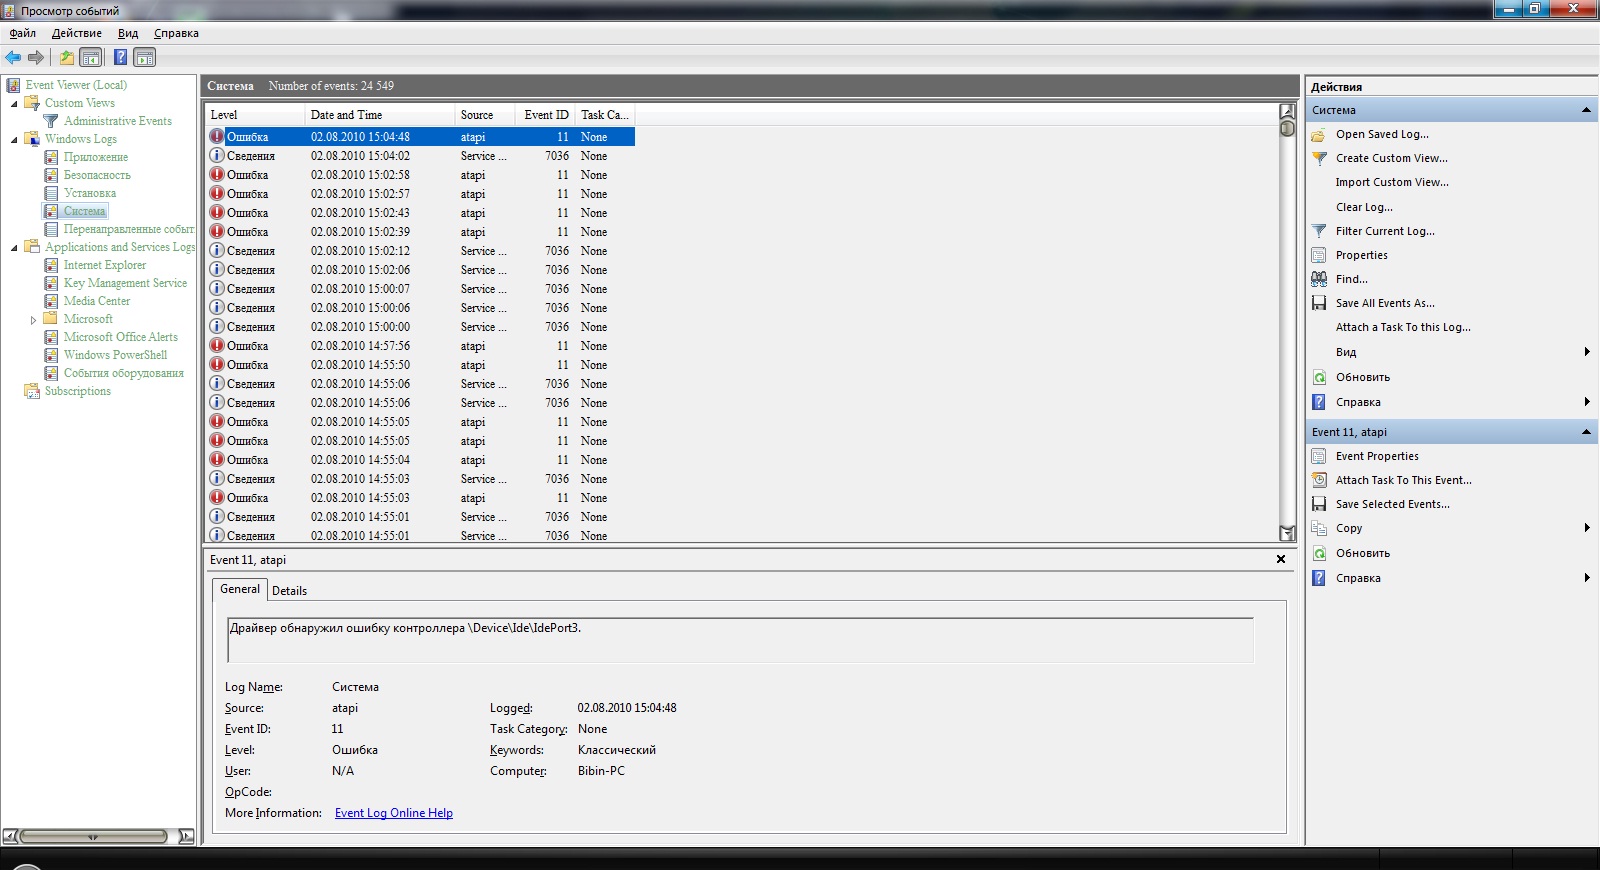Viewport: 1600px width, 870px height.
Task: Collapse the Windows Logs tree node
Action: click(14, 139)
